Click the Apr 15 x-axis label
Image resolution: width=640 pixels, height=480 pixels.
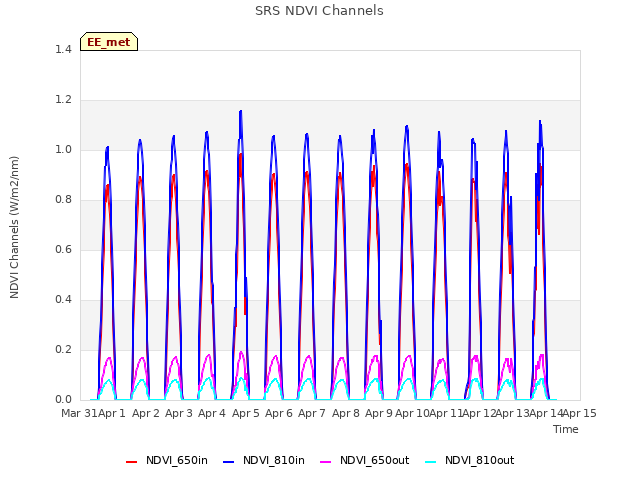[580, 413]
